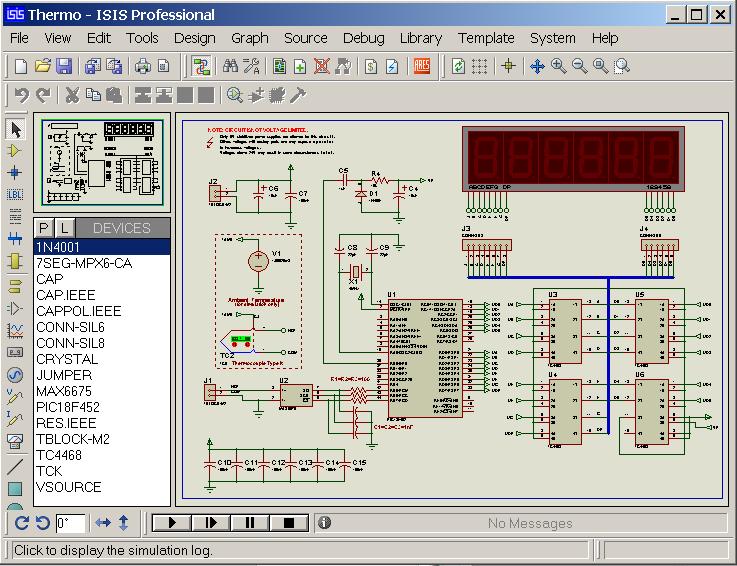Screen dimensions: 737x566
Task: Open the Debug menu
Action: (x=363, y=38)
